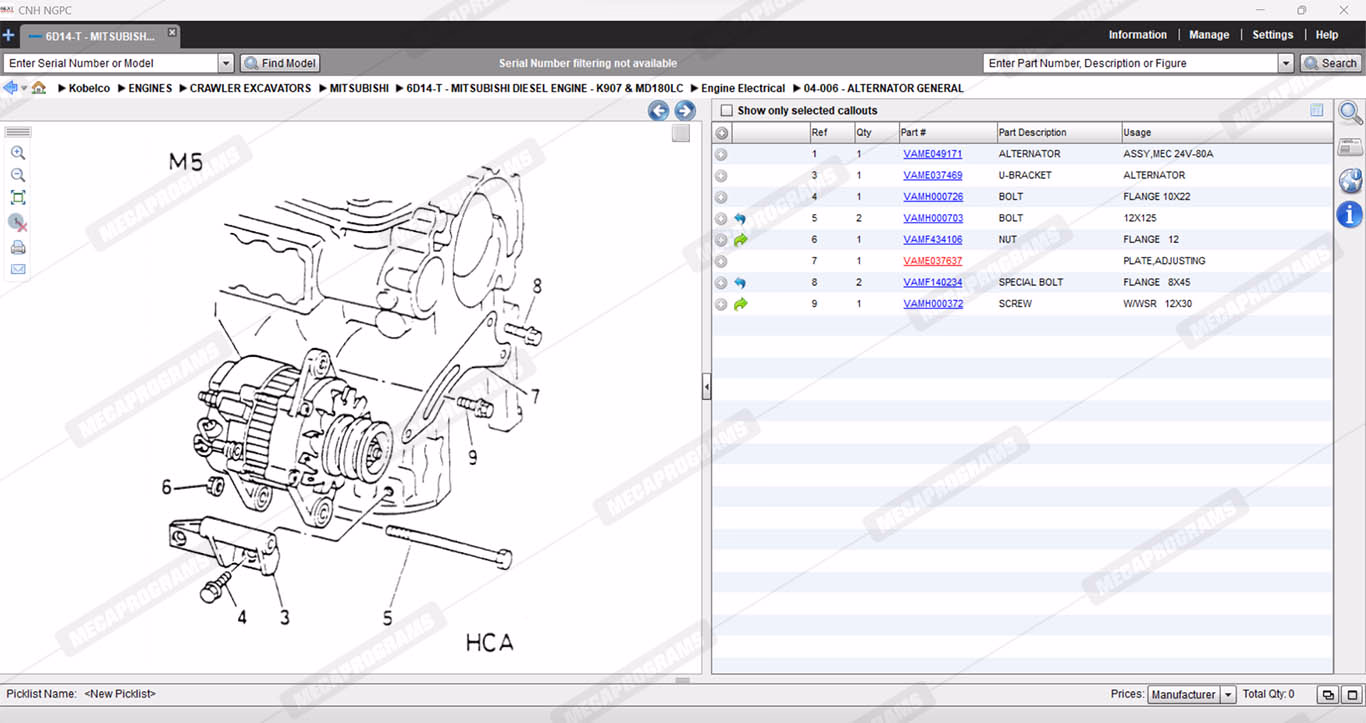
Task: Toggle the square checkbox above the diagram
Action: [x=681, y=134]
